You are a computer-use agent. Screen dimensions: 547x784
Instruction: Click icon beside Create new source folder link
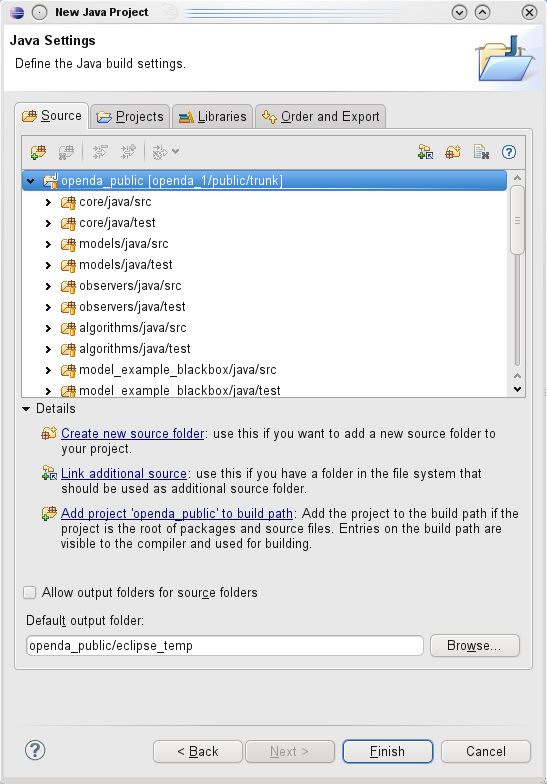pos(49,433)
